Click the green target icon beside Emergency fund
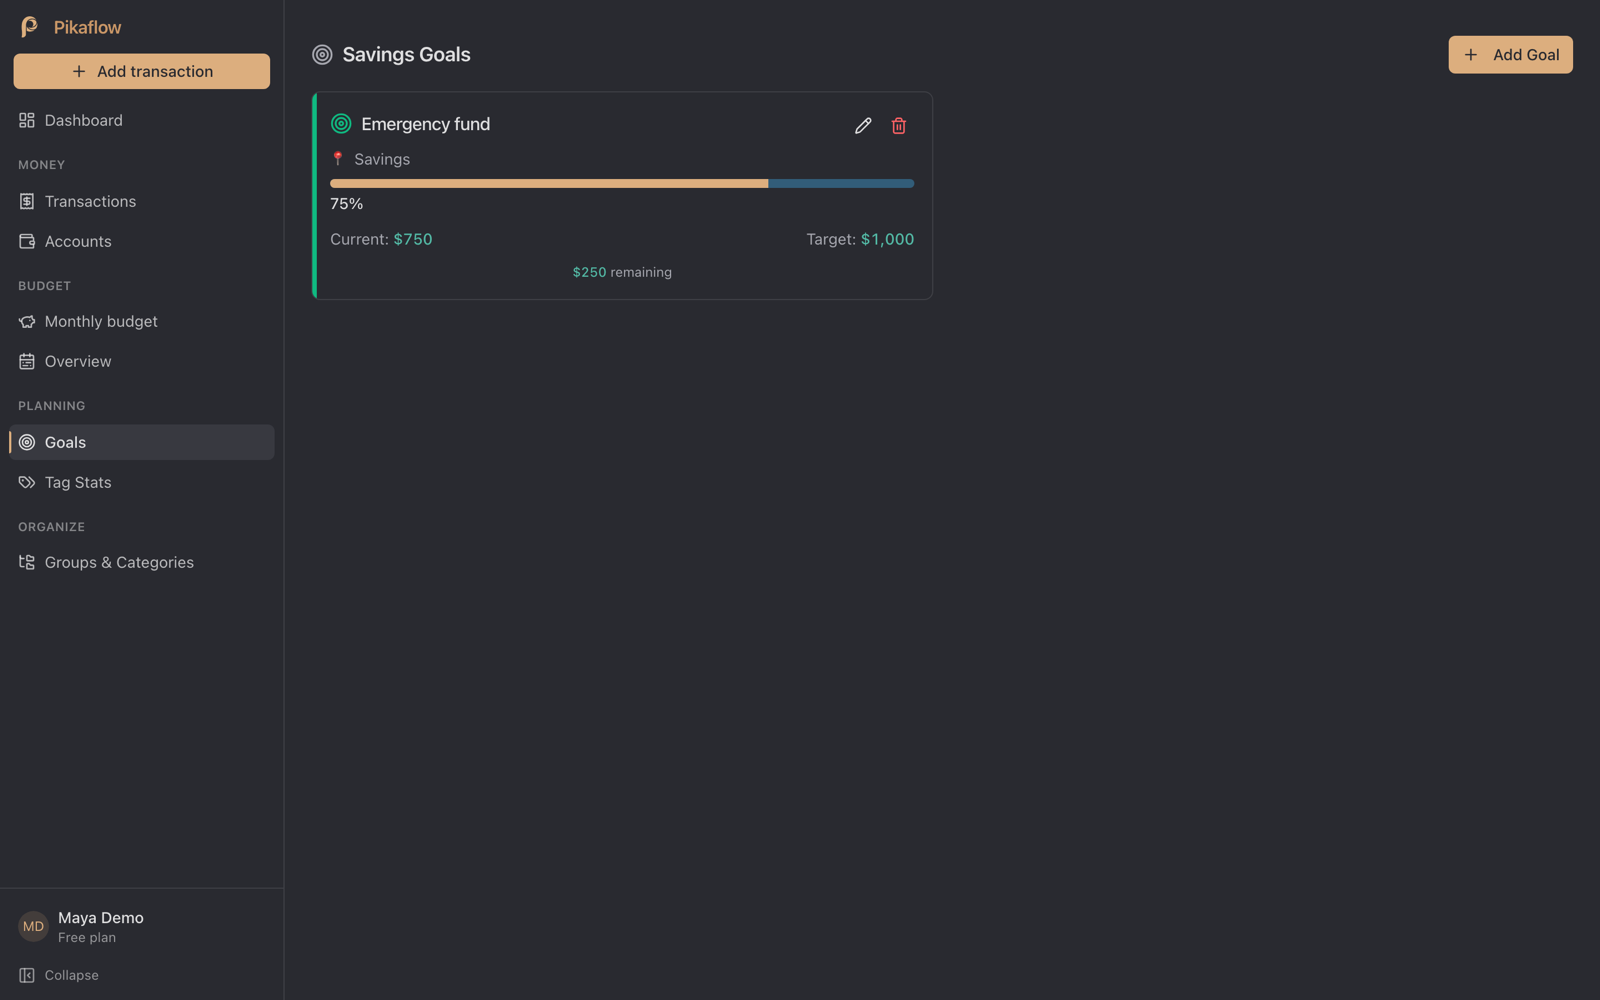 pos(341,124)
